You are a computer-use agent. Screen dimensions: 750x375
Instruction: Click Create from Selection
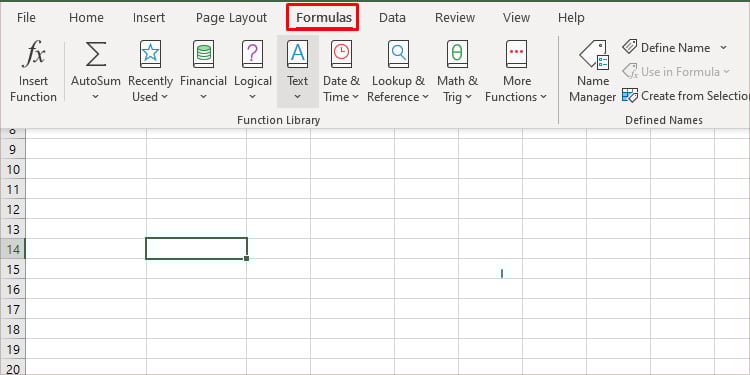[x=686, y=96]
